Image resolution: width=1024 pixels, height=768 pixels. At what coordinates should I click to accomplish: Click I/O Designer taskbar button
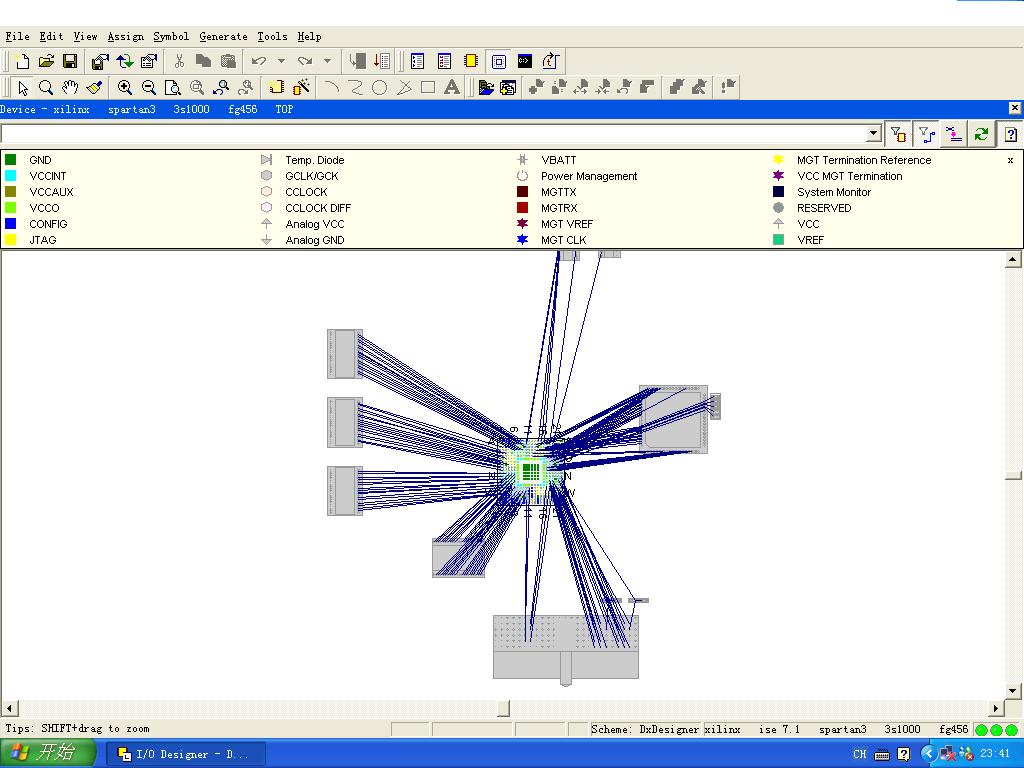tap(186, 754)
